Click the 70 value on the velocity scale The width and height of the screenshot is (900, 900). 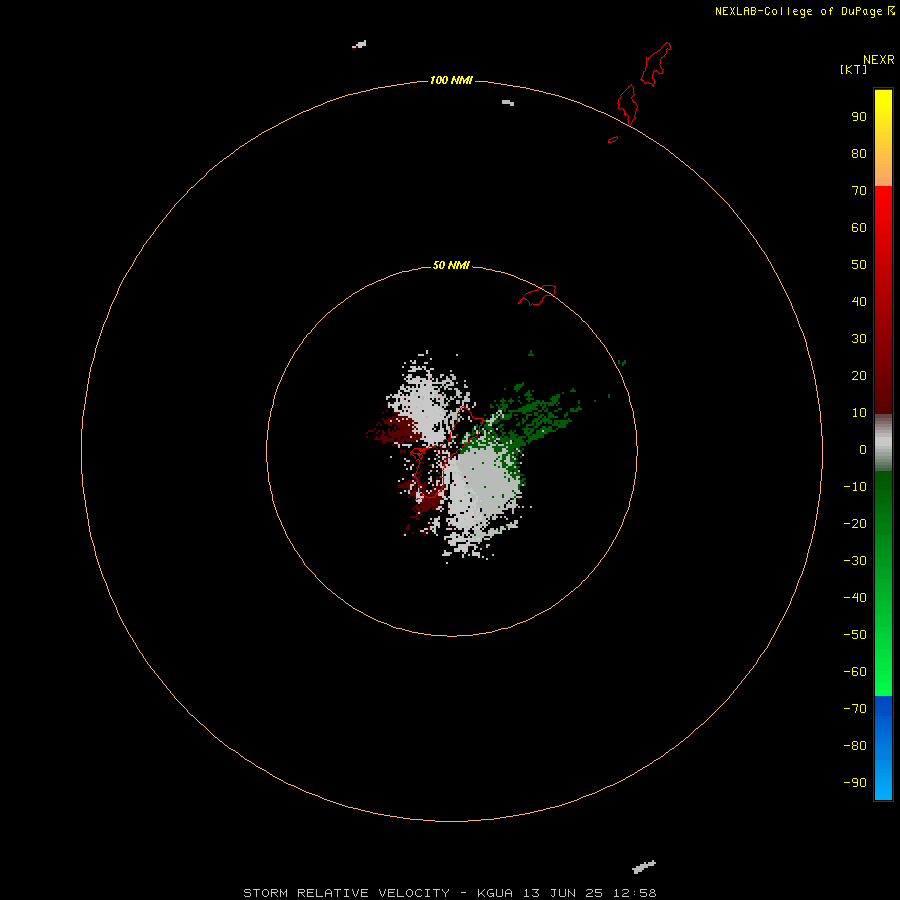[859, 191]
